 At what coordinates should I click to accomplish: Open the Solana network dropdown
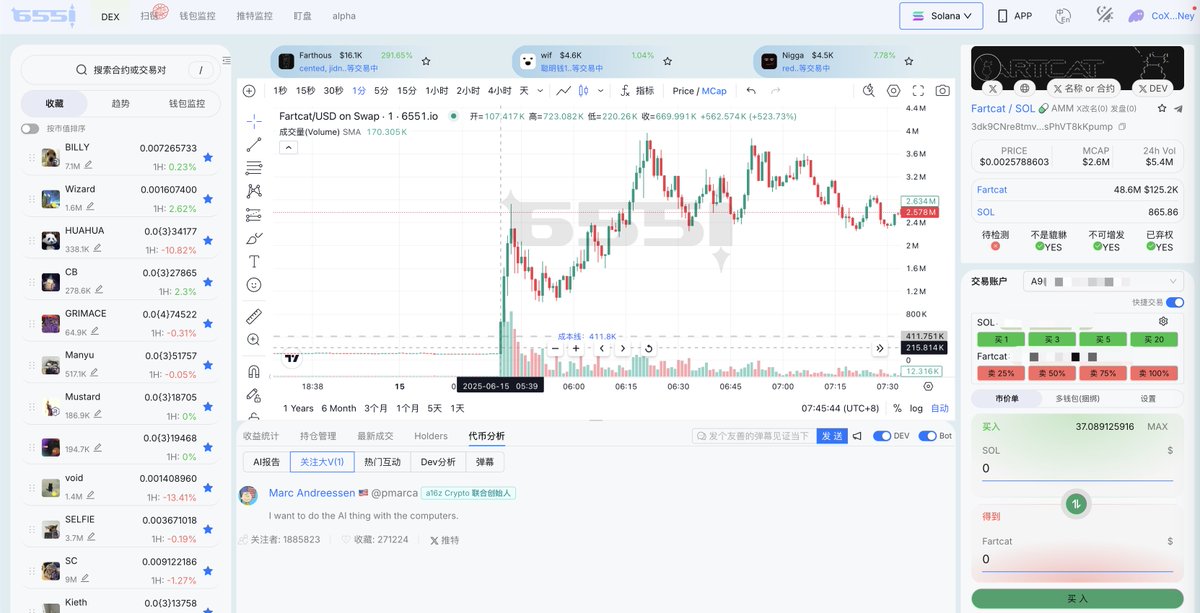point(941,16)
